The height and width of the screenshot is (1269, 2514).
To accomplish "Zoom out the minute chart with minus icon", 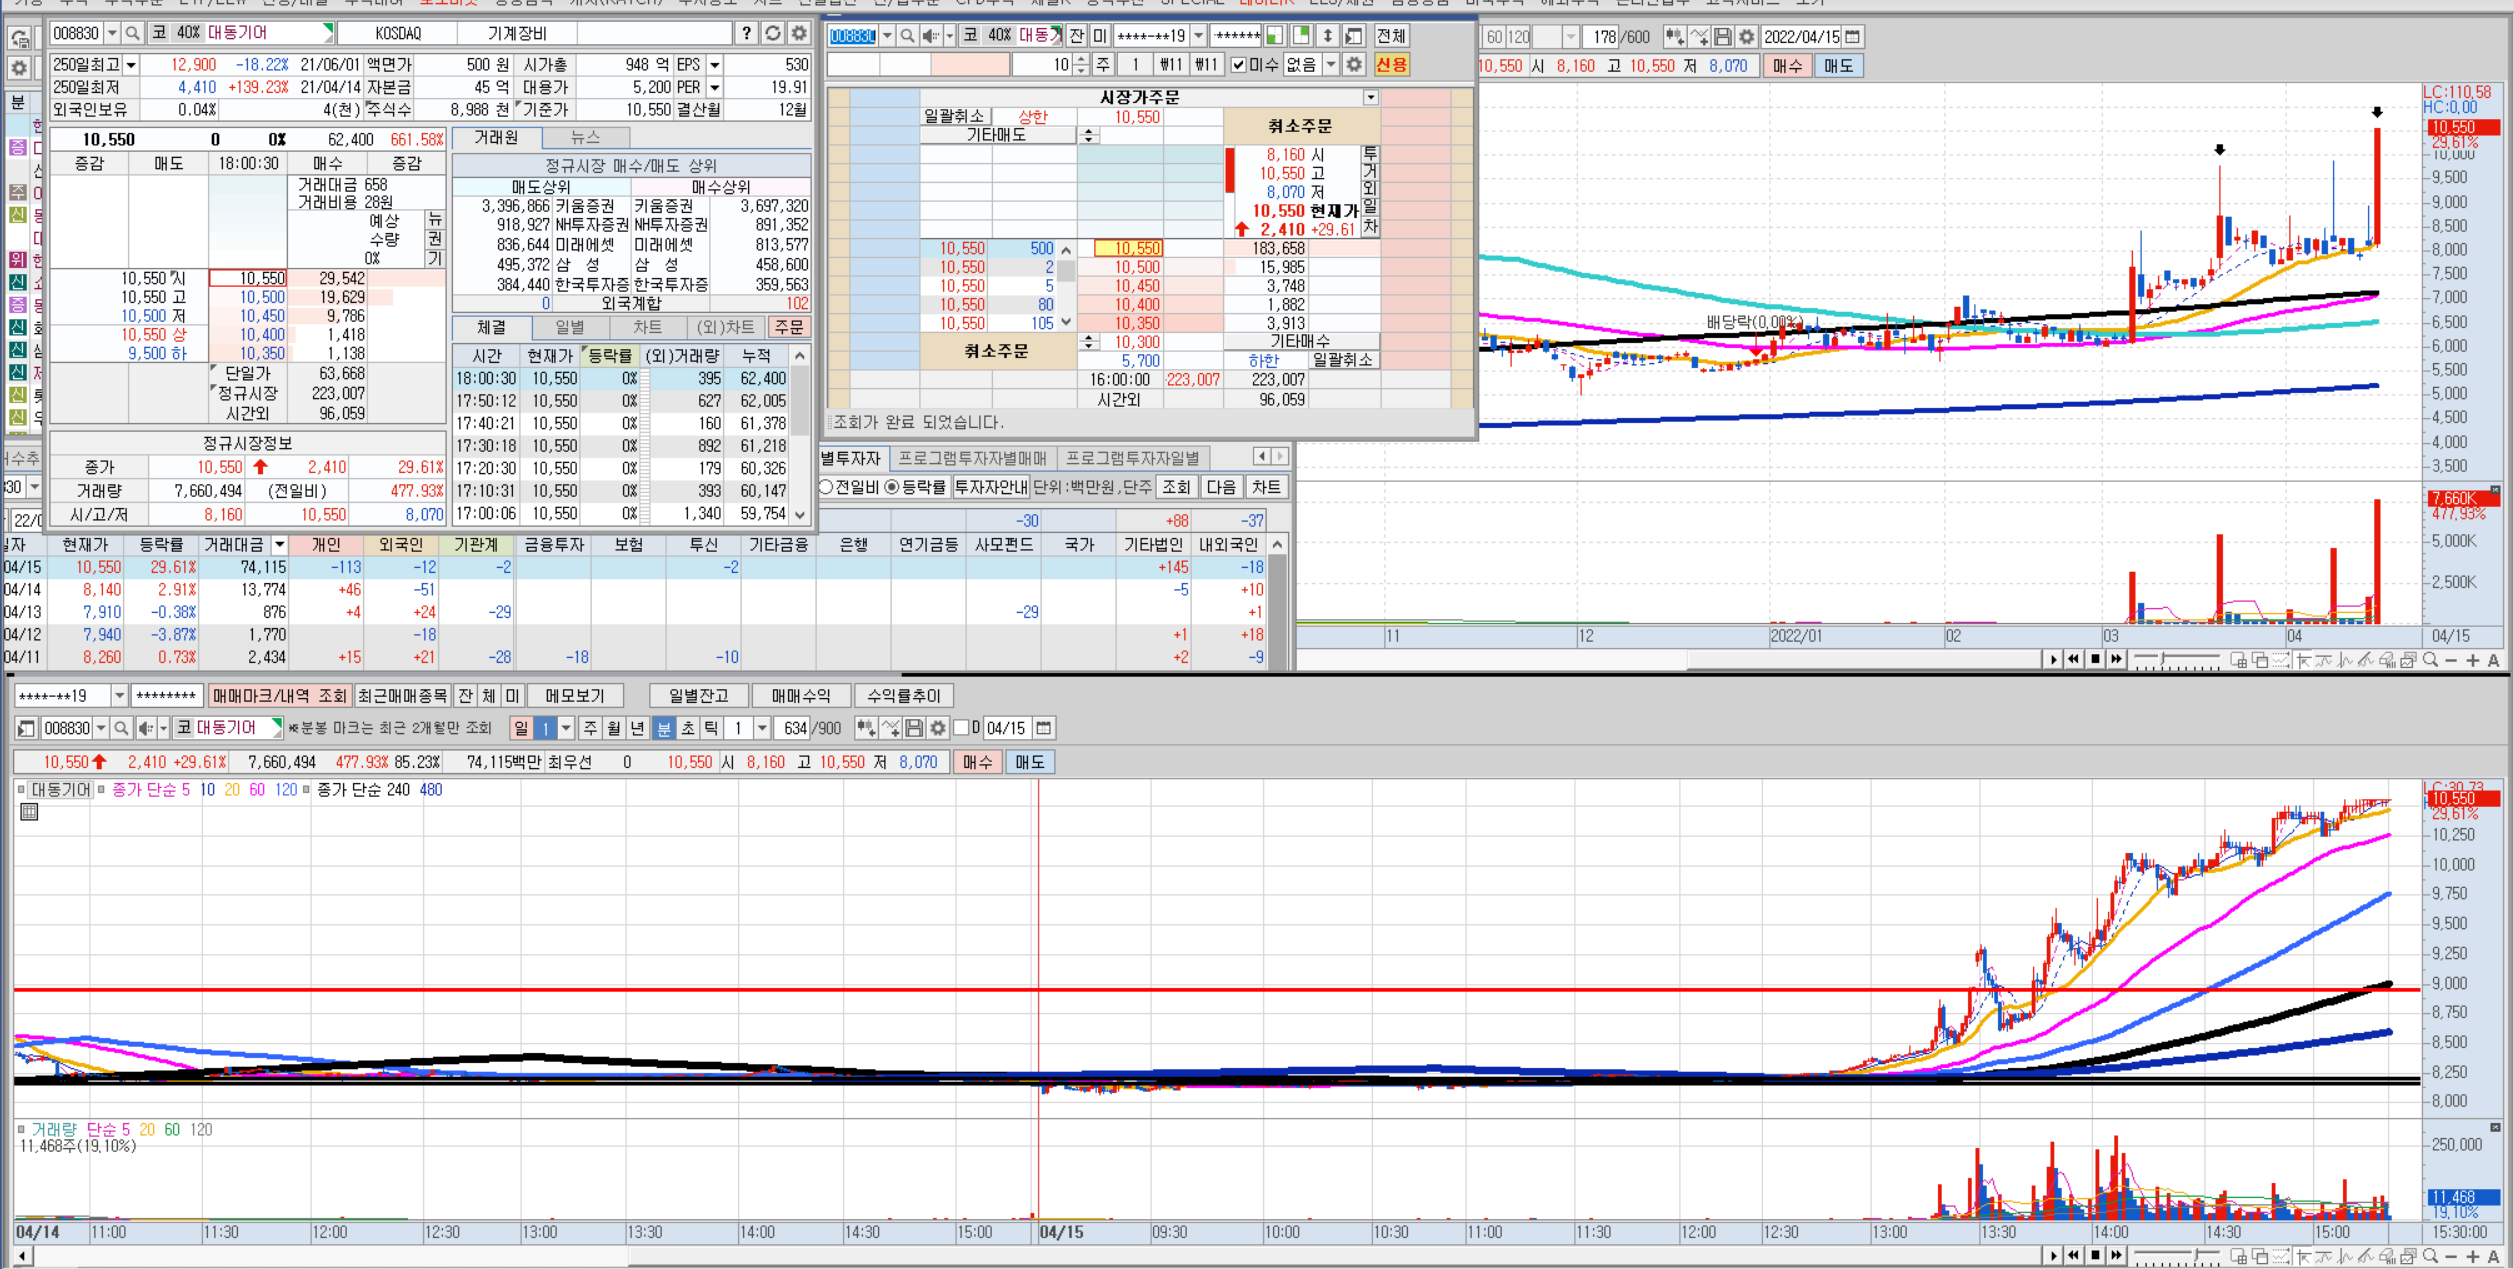I will (x=2451, y=1256).
